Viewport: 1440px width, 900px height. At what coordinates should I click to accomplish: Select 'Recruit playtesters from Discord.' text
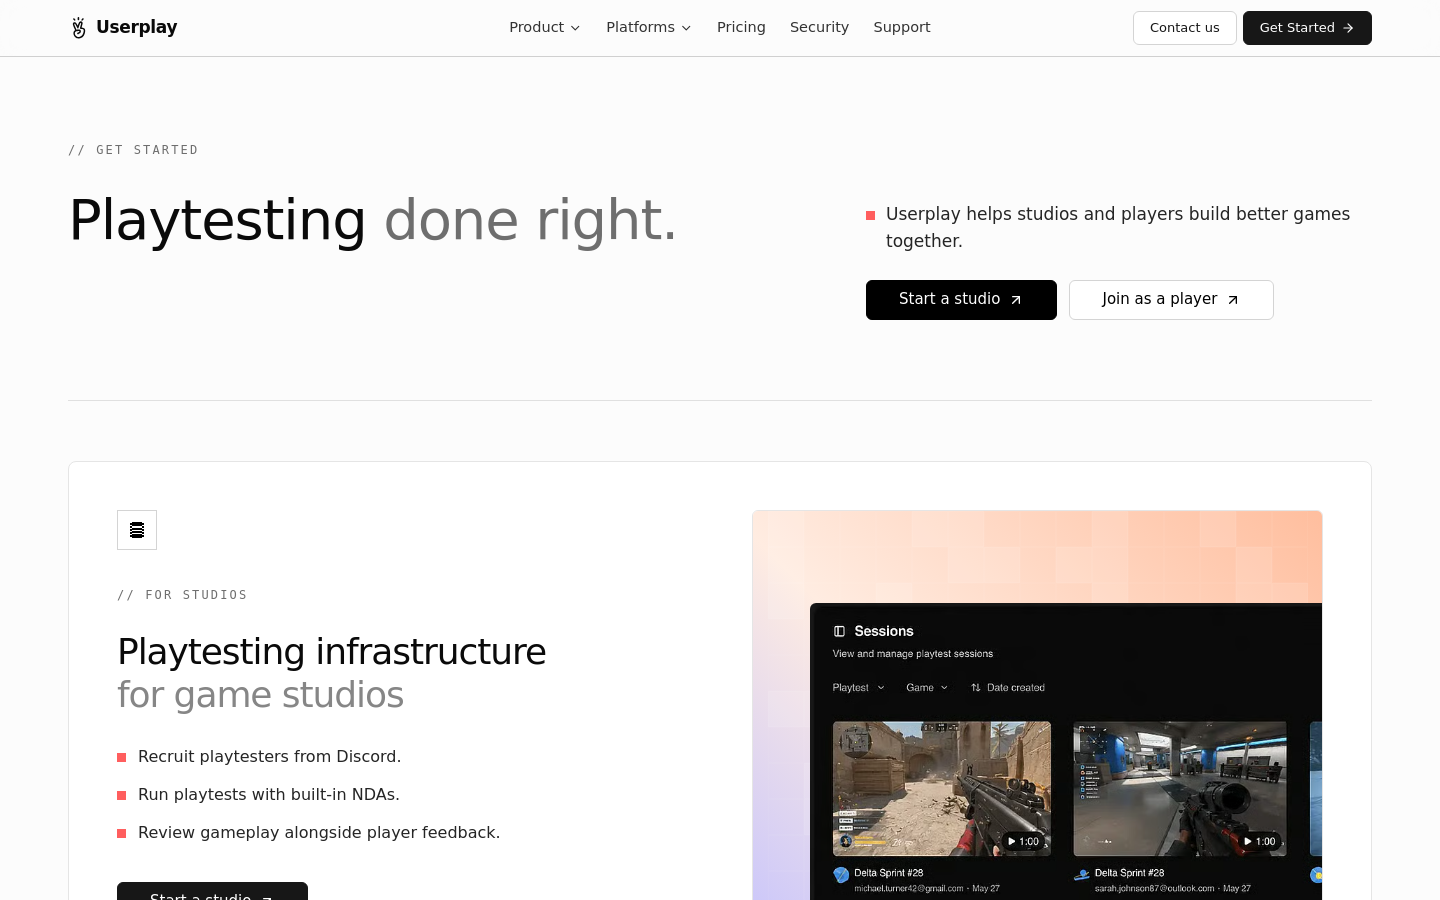tap(269, 757)
